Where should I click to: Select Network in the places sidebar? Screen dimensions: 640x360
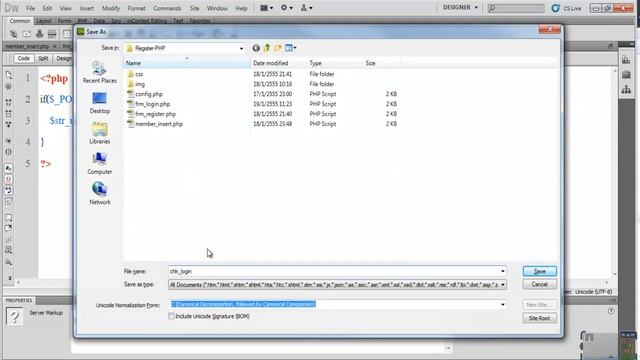(x=100, y=194)
